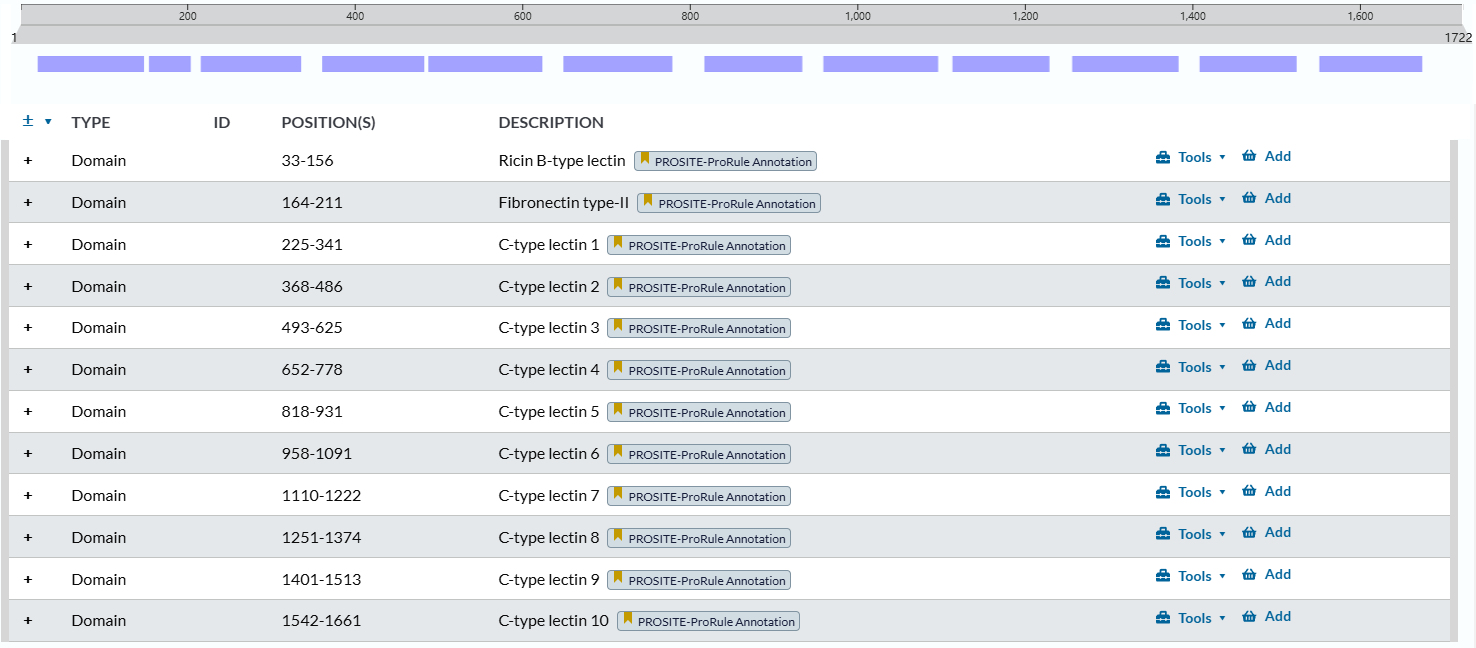Click the basket Add icon for Ricin B-type lectin
This screenshot has width=1476, height=648.
1248,157
